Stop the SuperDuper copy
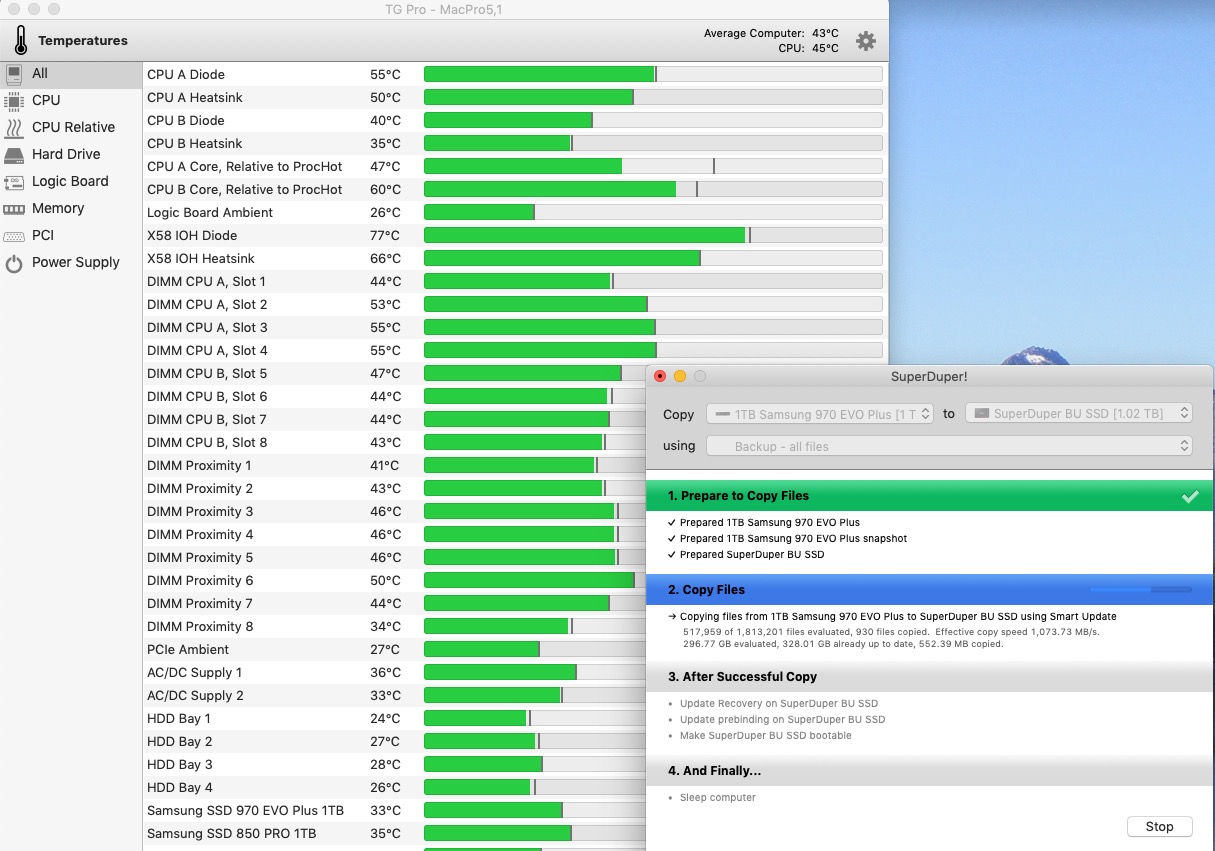The width and height of the screenshot is (1215, 851). point(1160,826)
